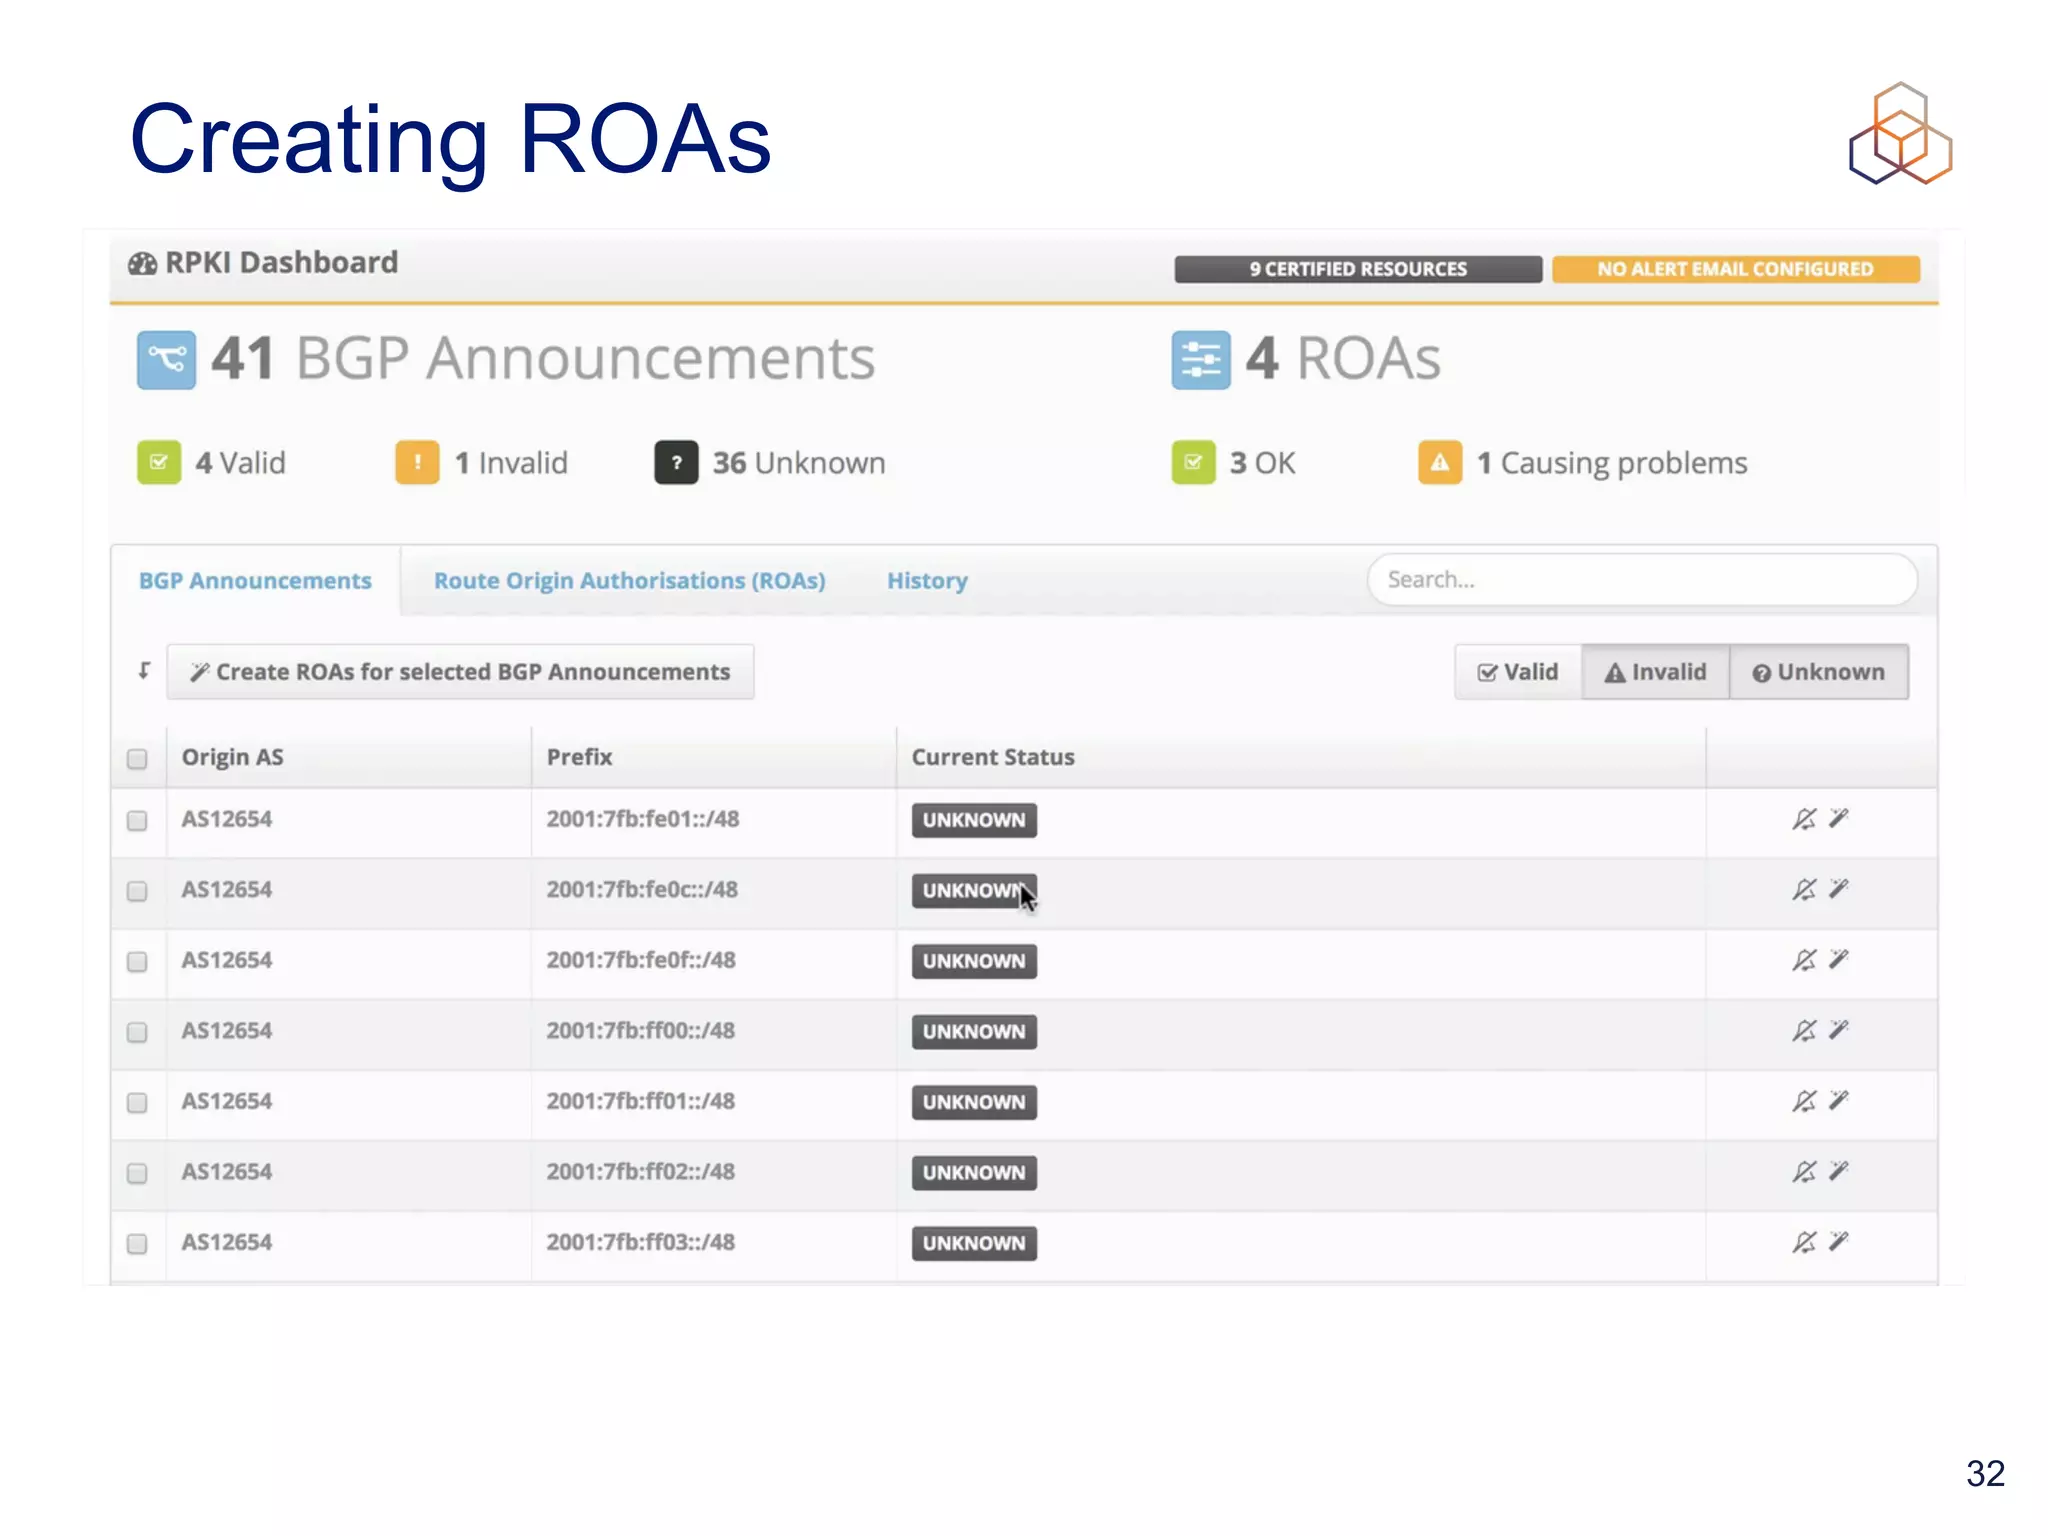Check the row for 2001:7fb:fe01::/48
This screenshot has width=2048, height=1536.
pos(137,821)
